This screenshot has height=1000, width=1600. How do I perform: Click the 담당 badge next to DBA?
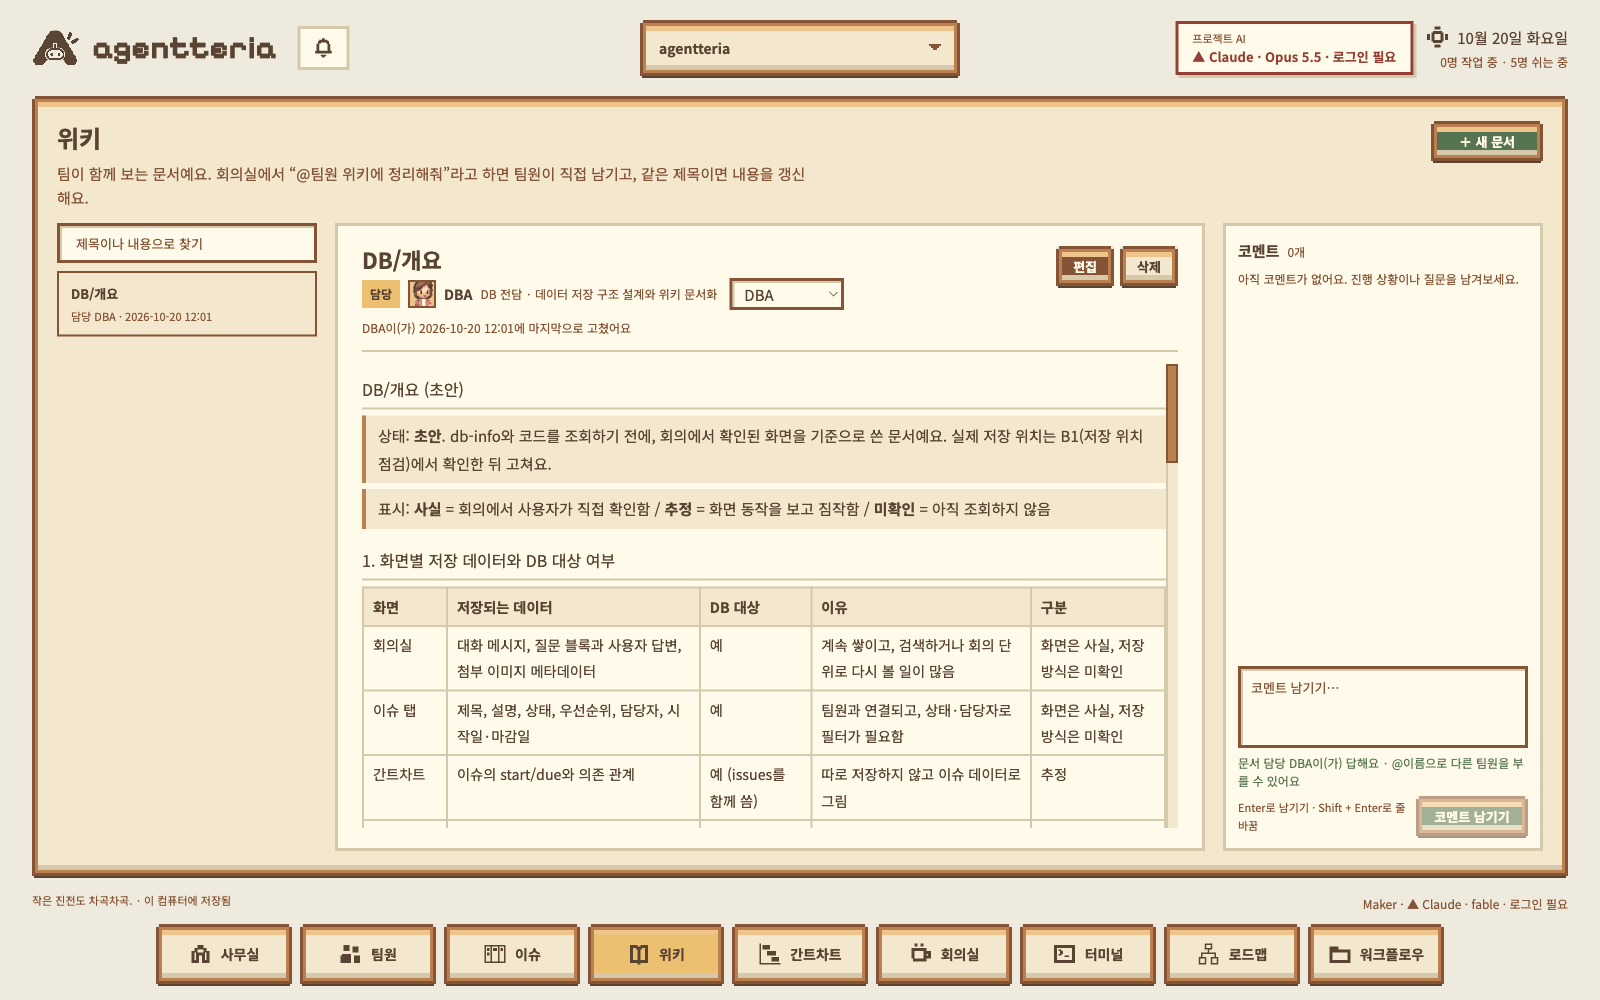tap(381, 294)
